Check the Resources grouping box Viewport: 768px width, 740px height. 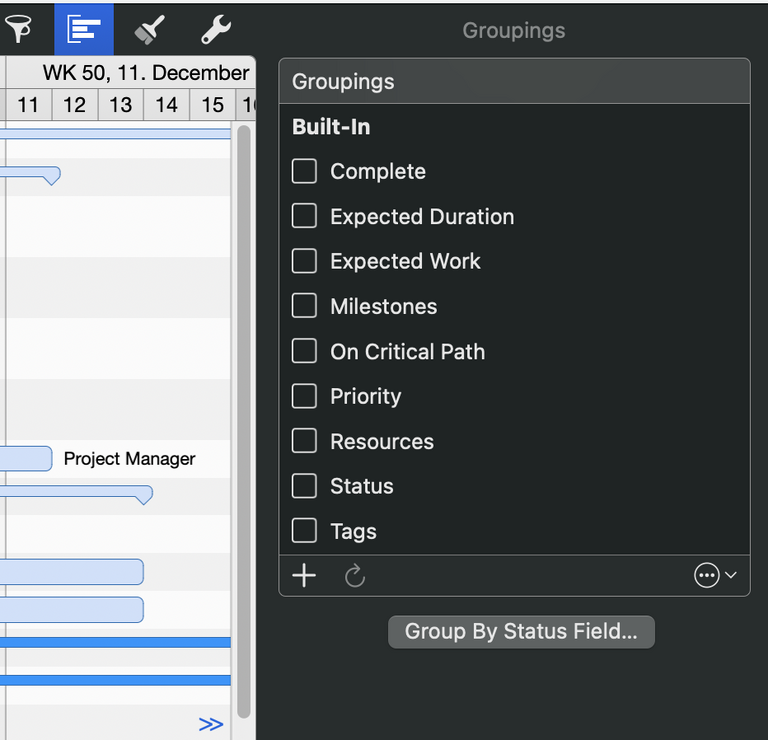coord(304,442)
